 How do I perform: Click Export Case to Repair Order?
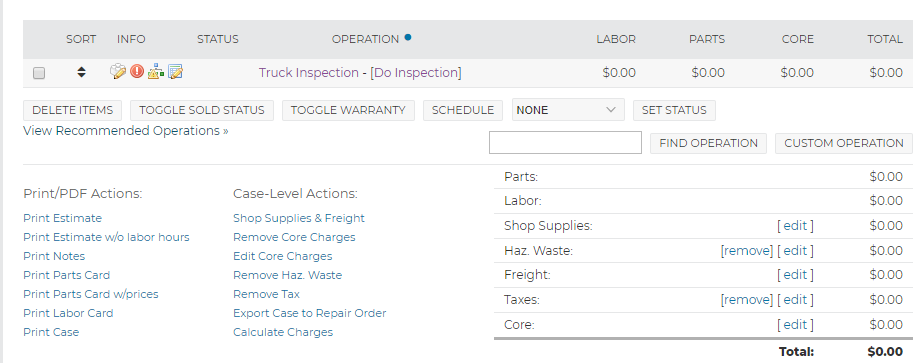coord(310,313)
